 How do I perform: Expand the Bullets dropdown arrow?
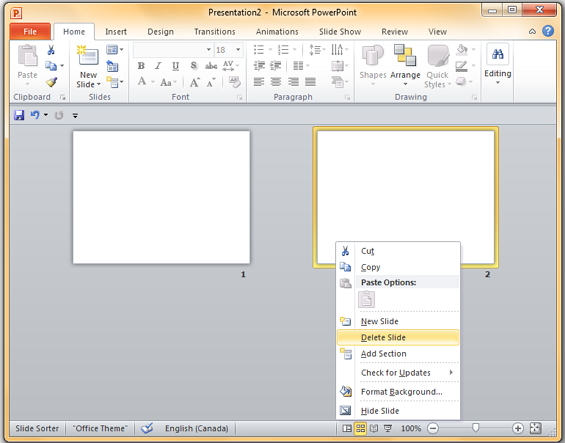[x=270, y=49]
